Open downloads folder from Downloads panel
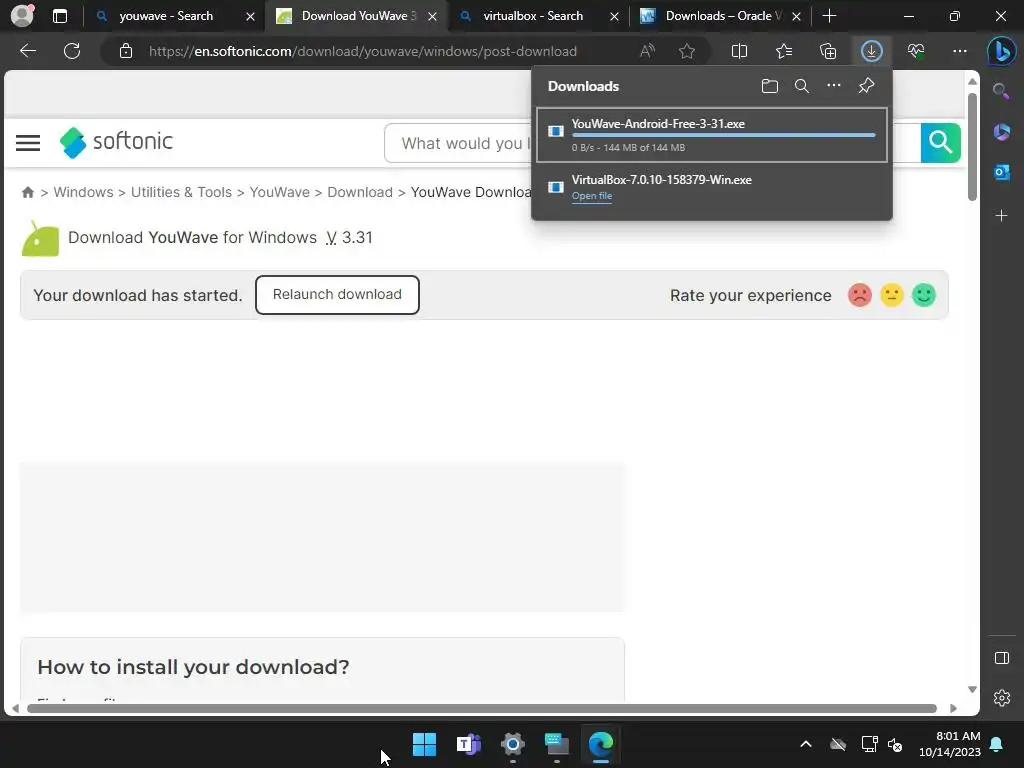The image size is (1024, 768). pyautogui.click(x=770, y=86)
